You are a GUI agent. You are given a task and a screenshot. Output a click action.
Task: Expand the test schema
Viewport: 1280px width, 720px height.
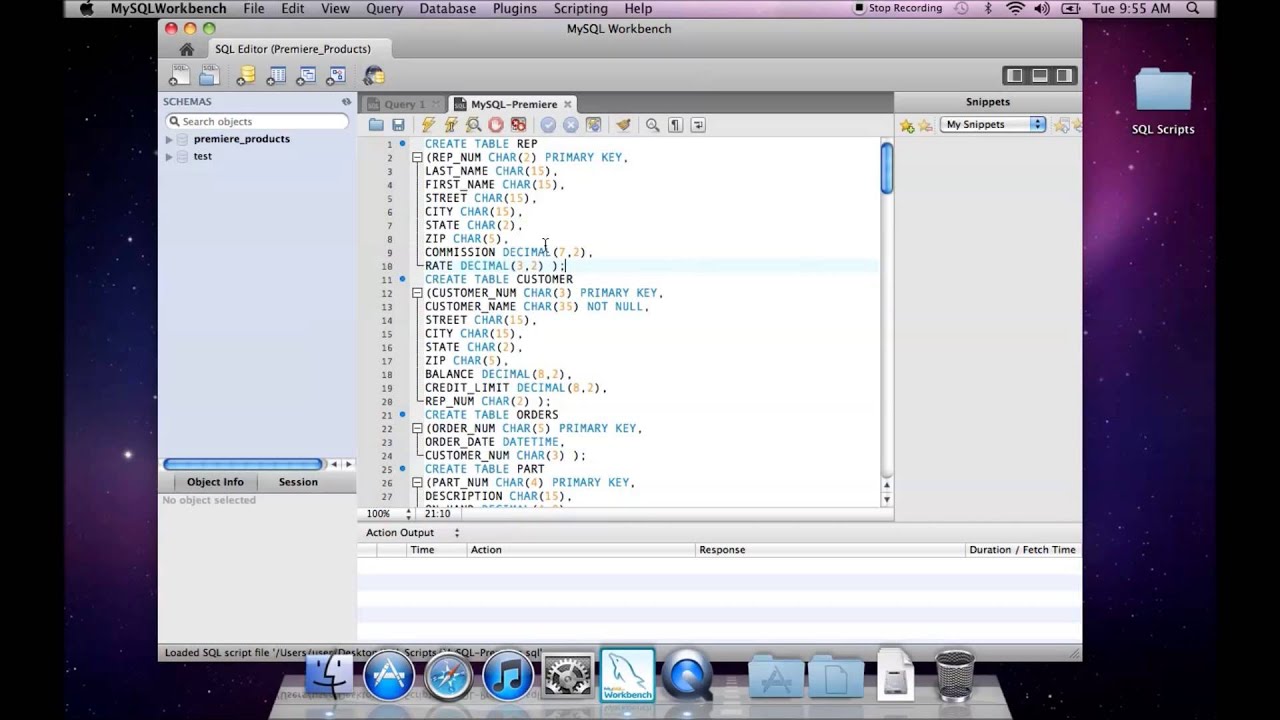coord(169,156)
